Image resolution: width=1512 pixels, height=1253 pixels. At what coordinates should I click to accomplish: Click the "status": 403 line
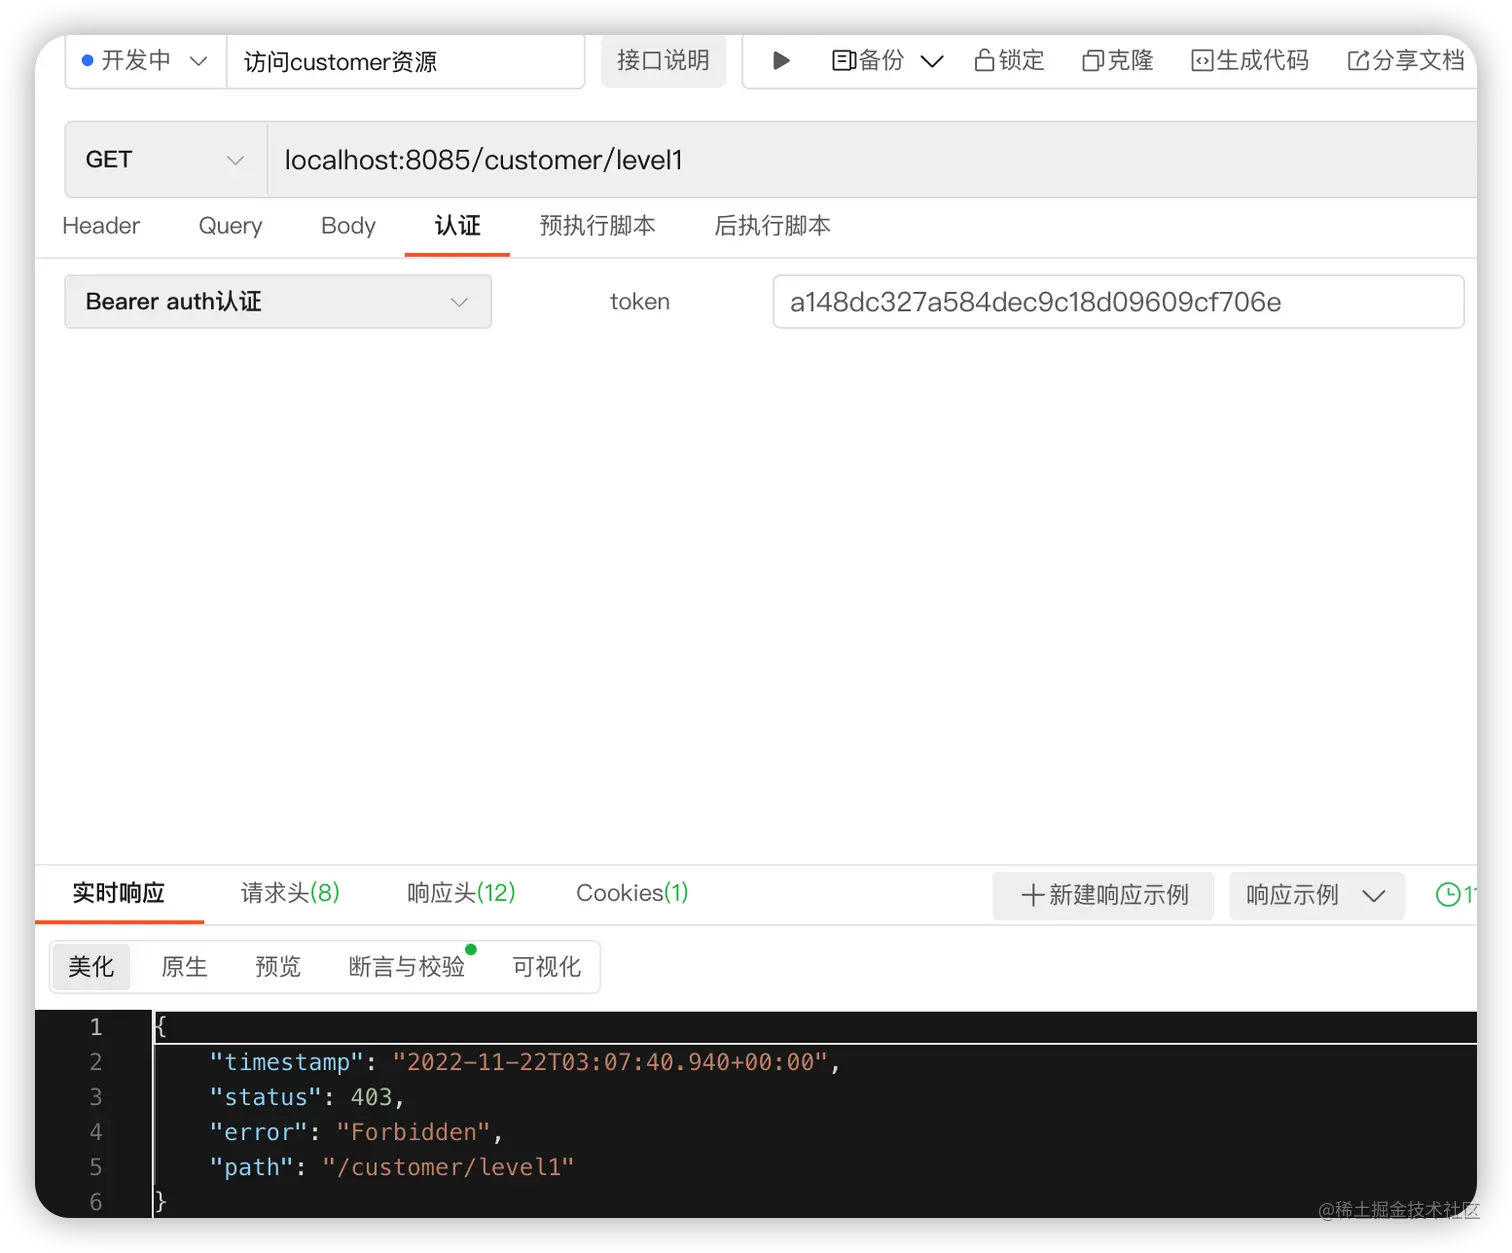click(x=306, y=1097)
